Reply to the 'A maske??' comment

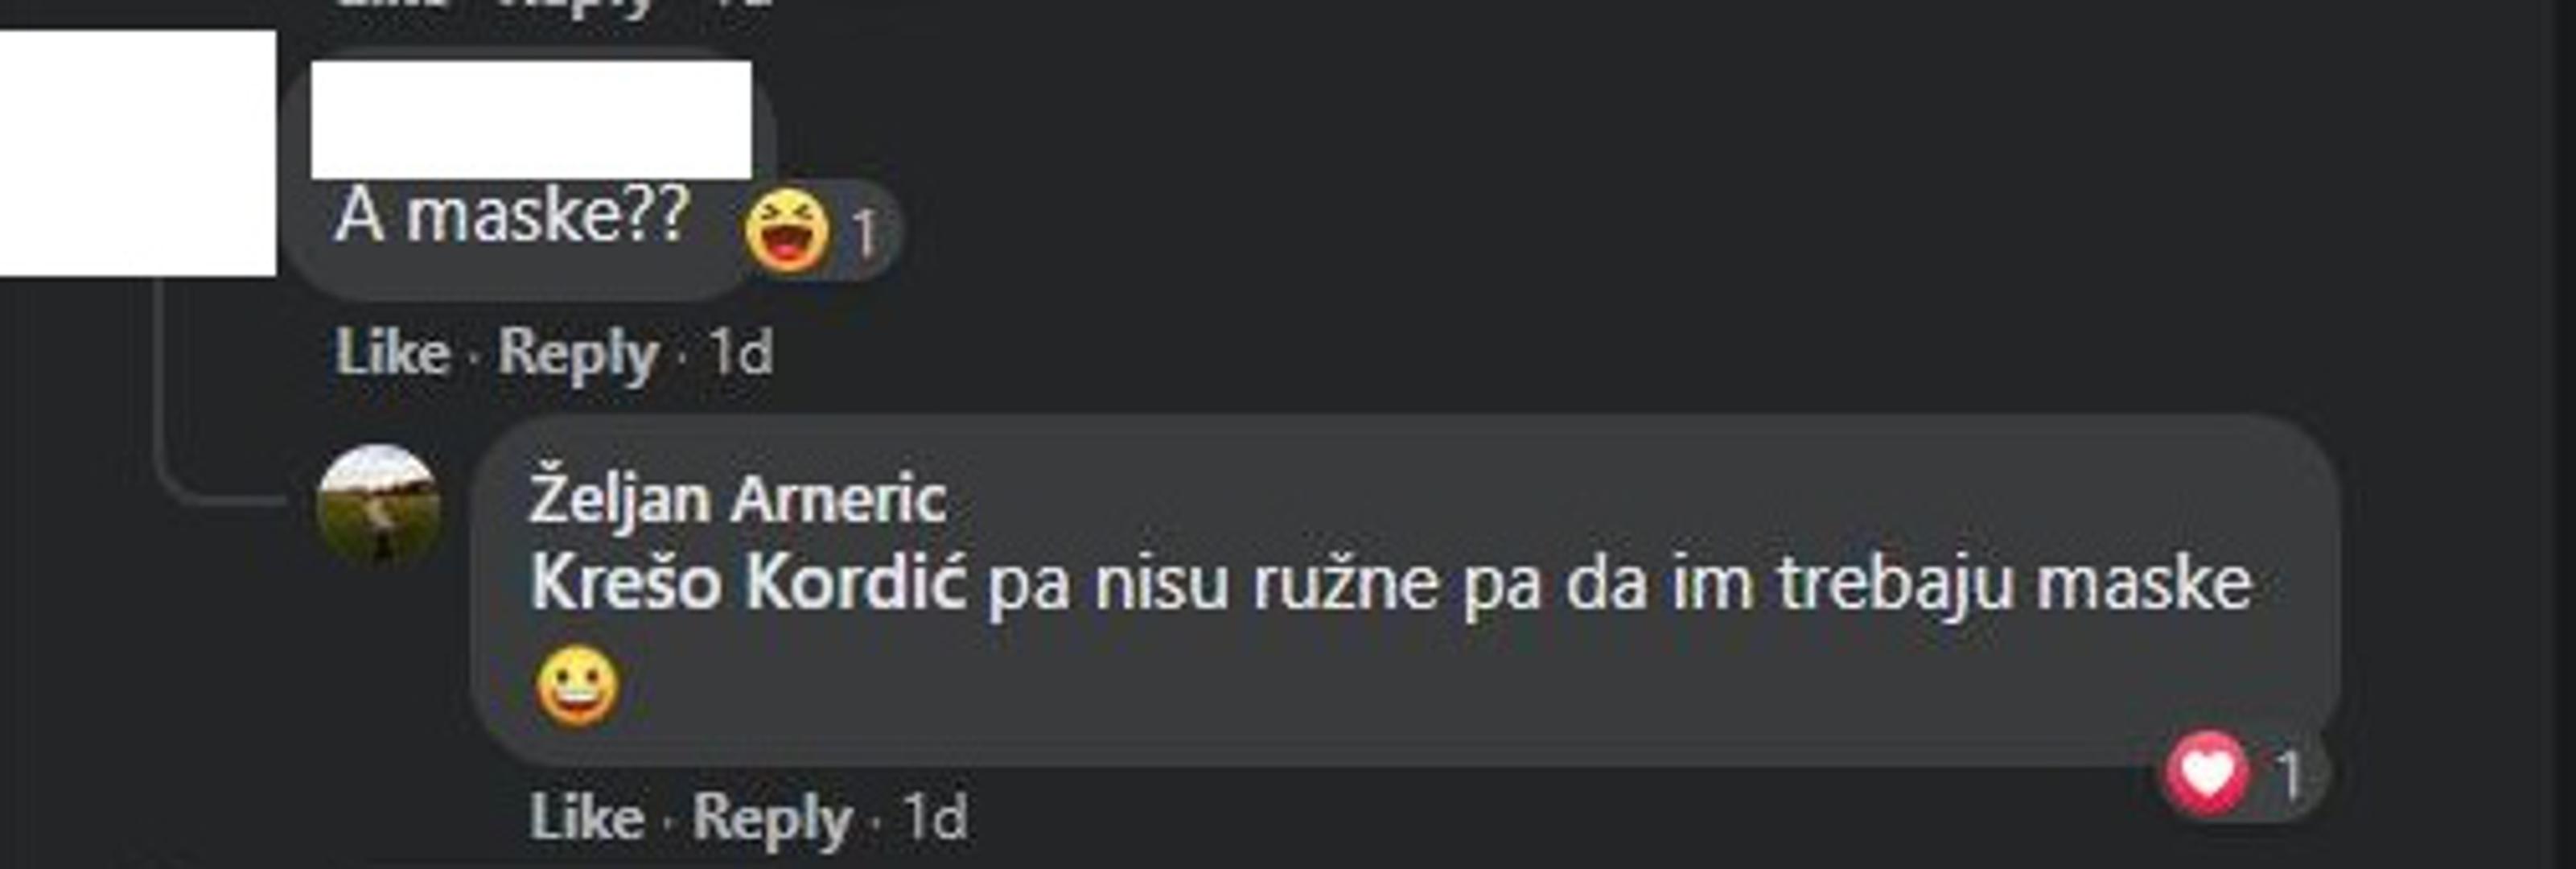578,355
